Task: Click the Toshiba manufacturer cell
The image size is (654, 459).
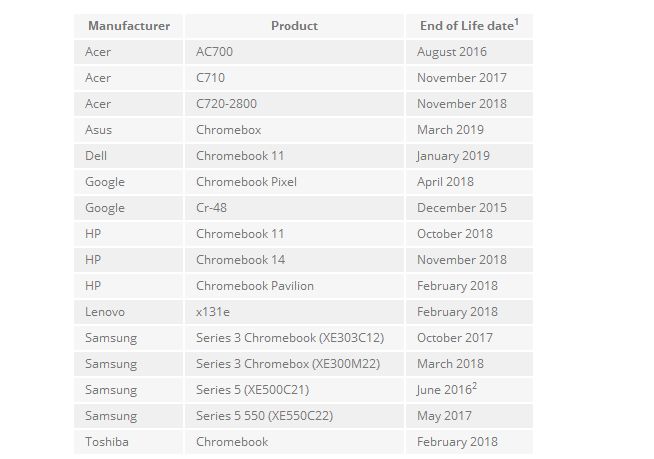Action: click(128, 442)
